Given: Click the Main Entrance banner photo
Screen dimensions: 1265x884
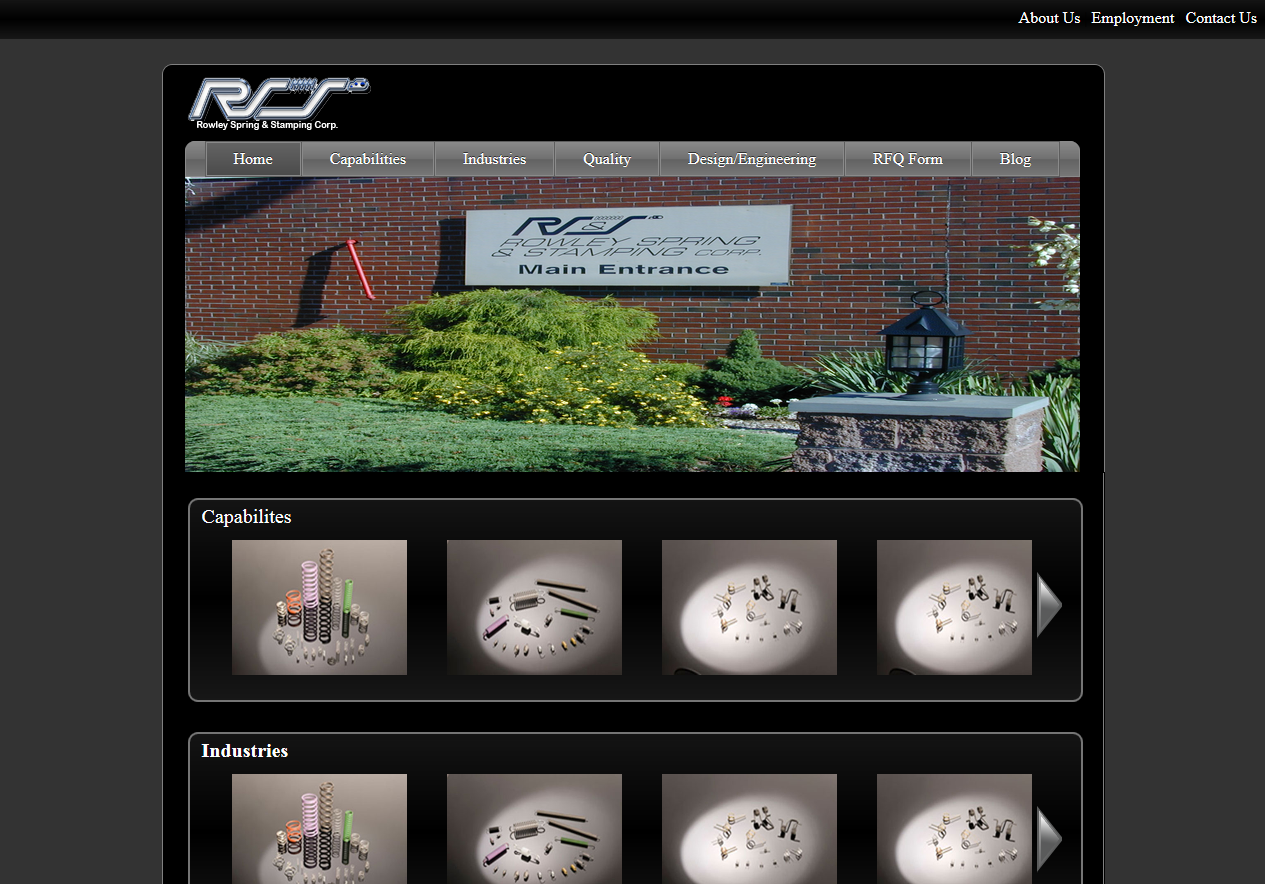Looking at the screenshot, I should pyautogui.click(x=632, y=324).
